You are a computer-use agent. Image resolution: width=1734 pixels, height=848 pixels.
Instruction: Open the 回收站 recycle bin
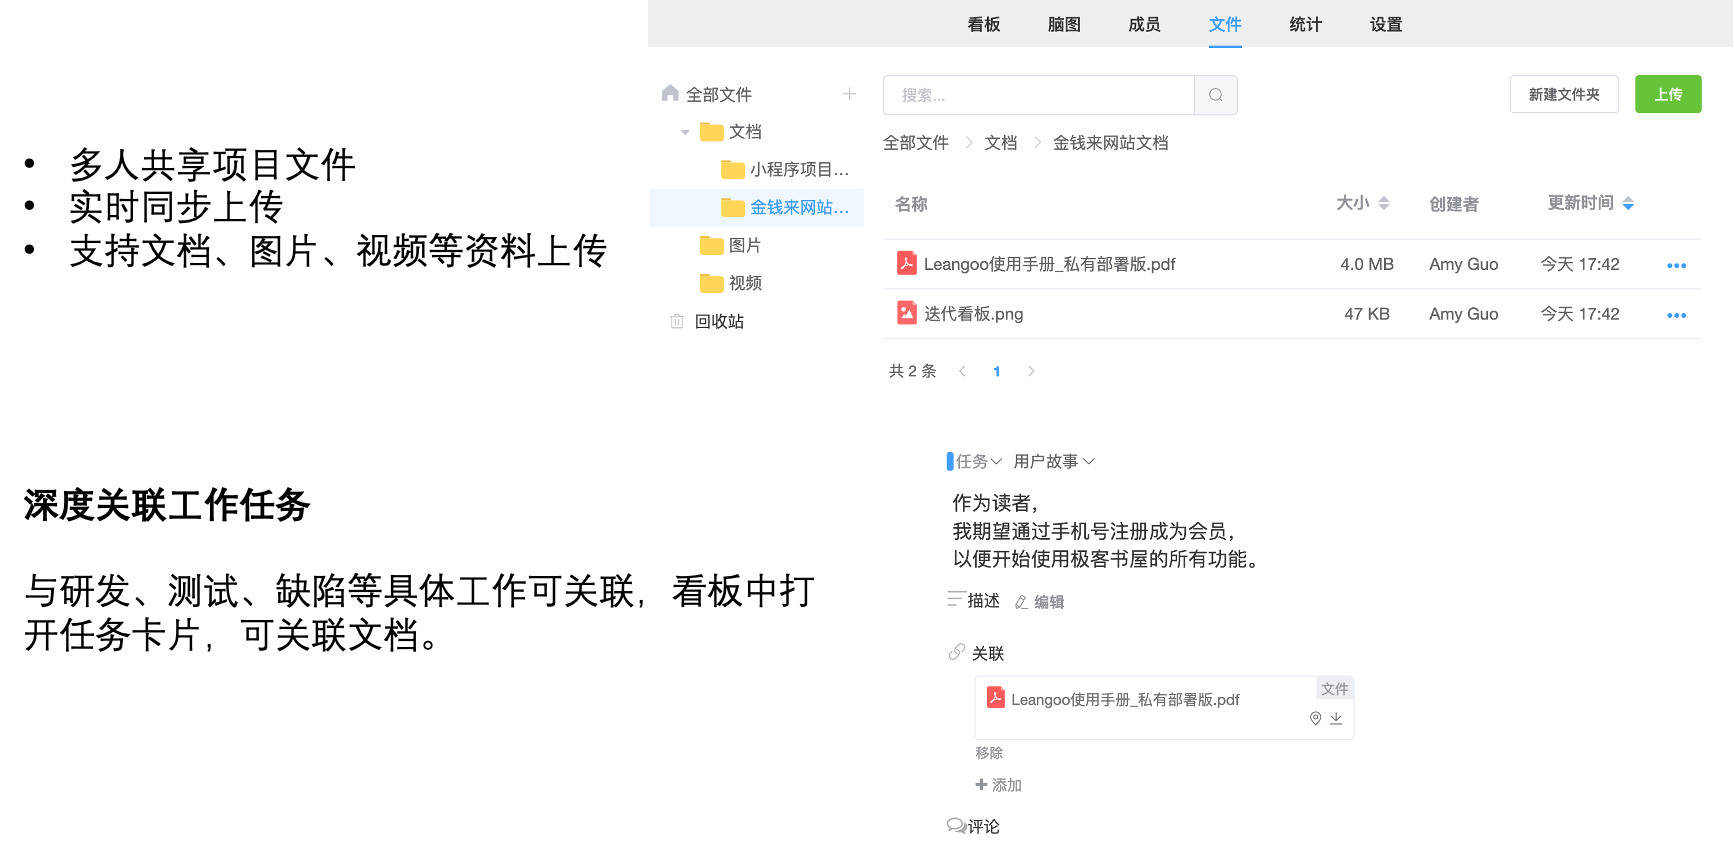(719, 322)
